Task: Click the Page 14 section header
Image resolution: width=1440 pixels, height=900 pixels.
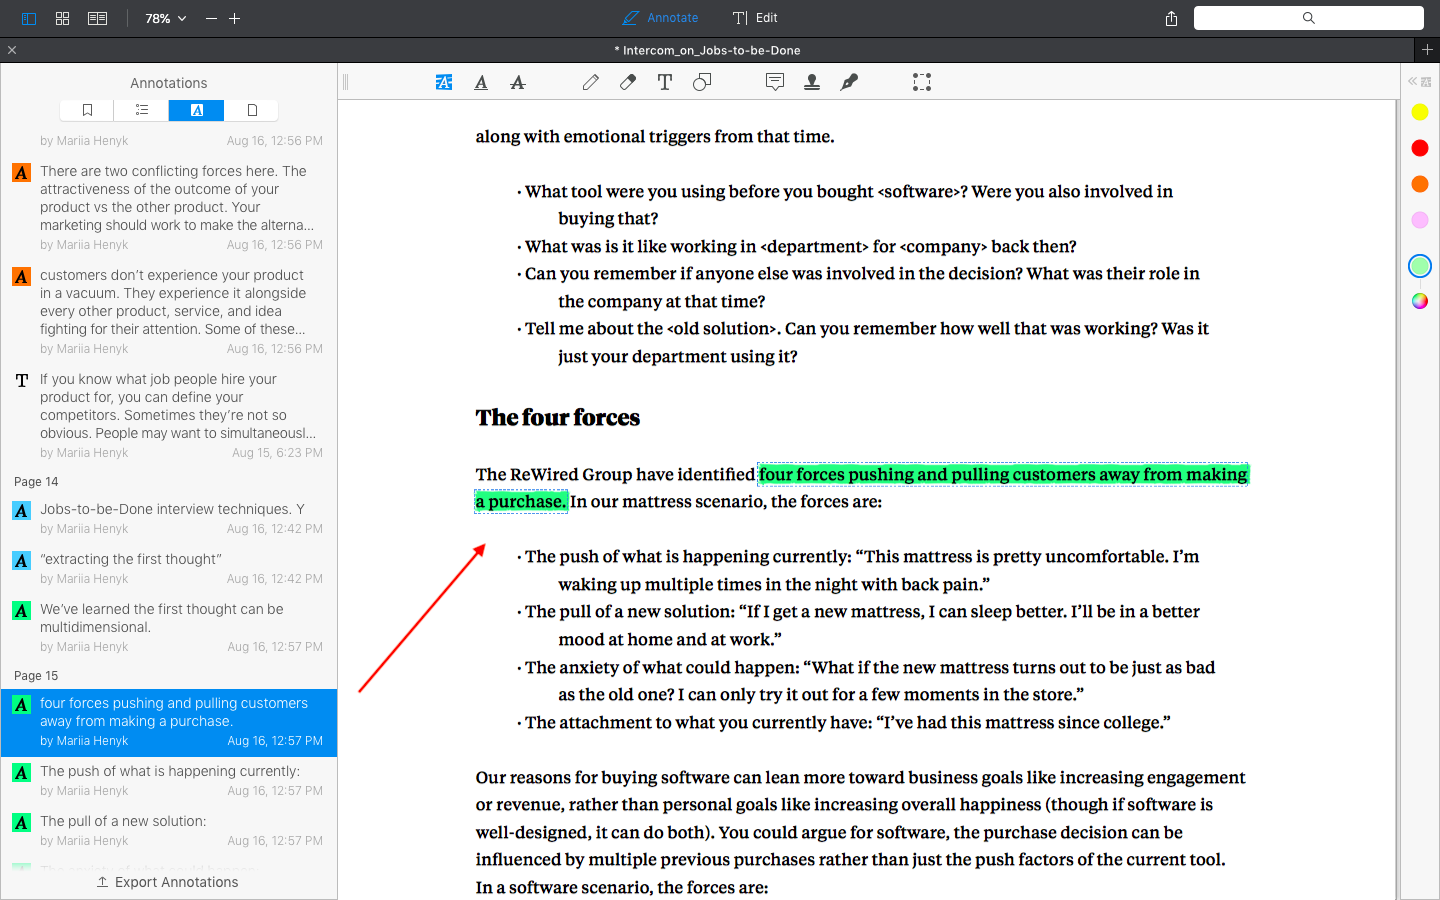Action: [36, 481]
